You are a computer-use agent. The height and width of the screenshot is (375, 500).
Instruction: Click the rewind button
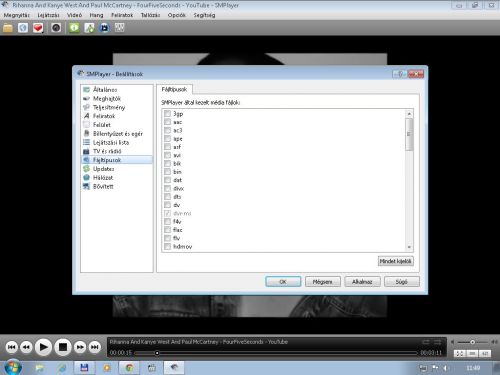(x=26, y=347)
